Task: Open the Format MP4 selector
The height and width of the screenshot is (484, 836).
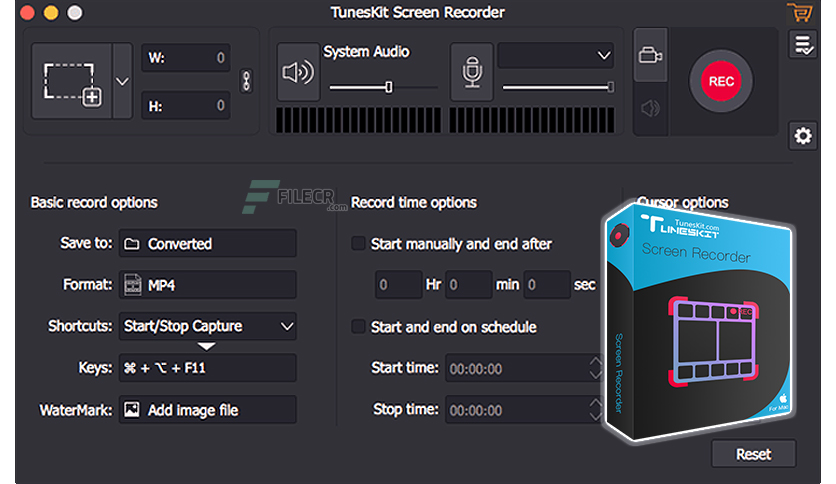Action: tap(207, 285)
